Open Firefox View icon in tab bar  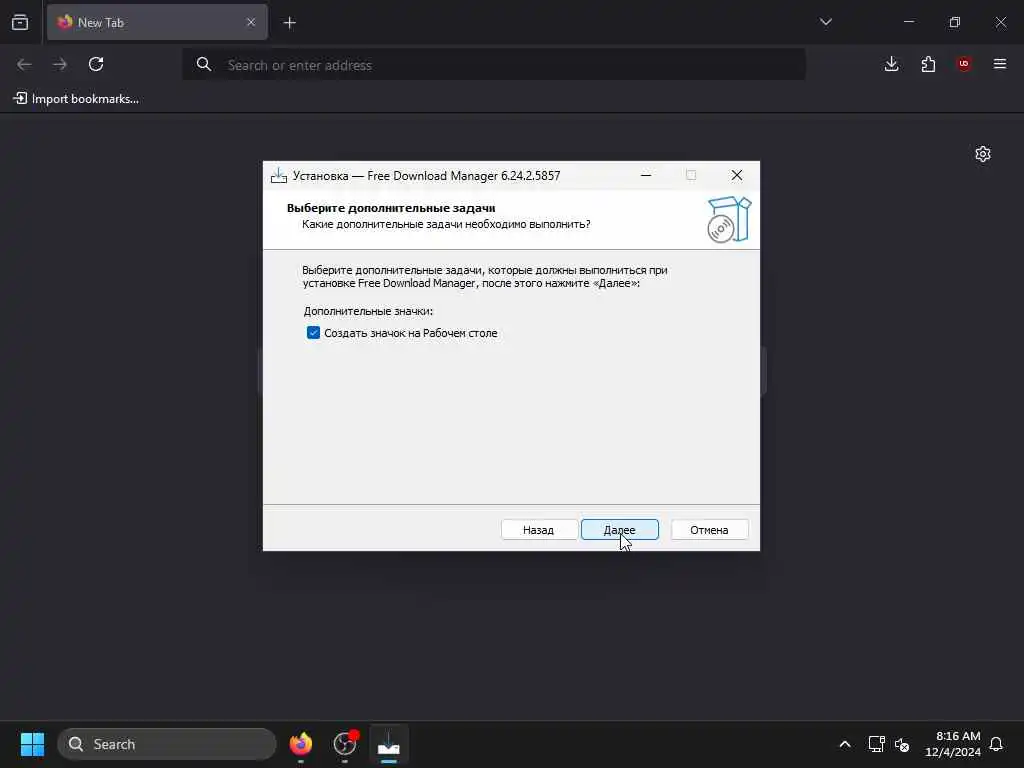pos(20,22)
